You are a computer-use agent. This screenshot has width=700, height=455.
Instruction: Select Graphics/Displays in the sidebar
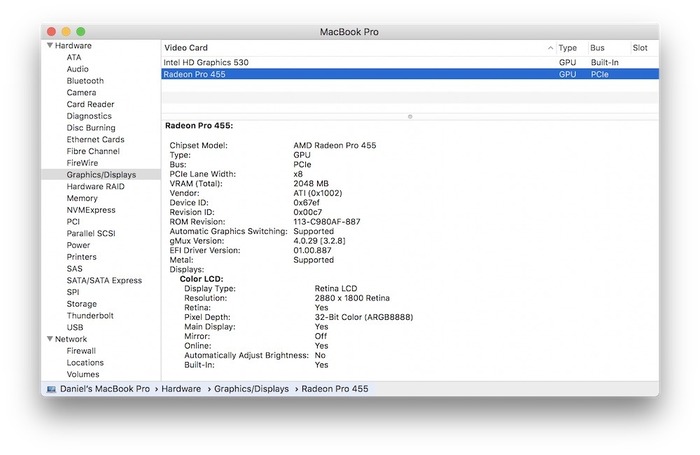tap(101, 175)
